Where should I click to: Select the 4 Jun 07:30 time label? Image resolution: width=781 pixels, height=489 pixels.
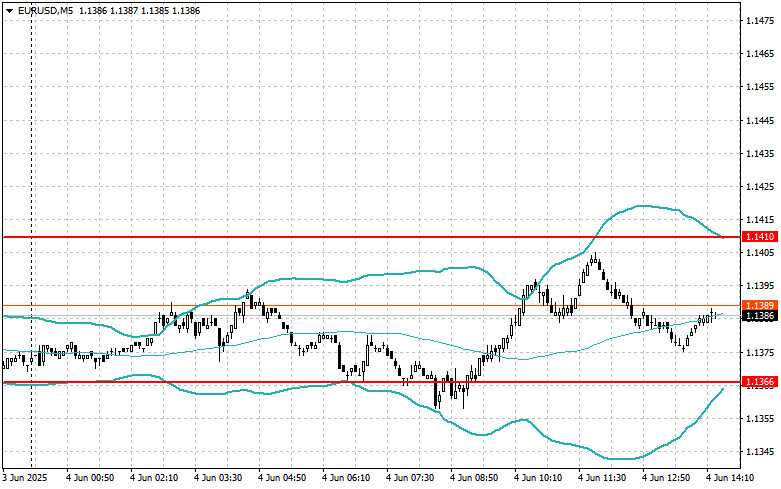(x=410, y=478)
